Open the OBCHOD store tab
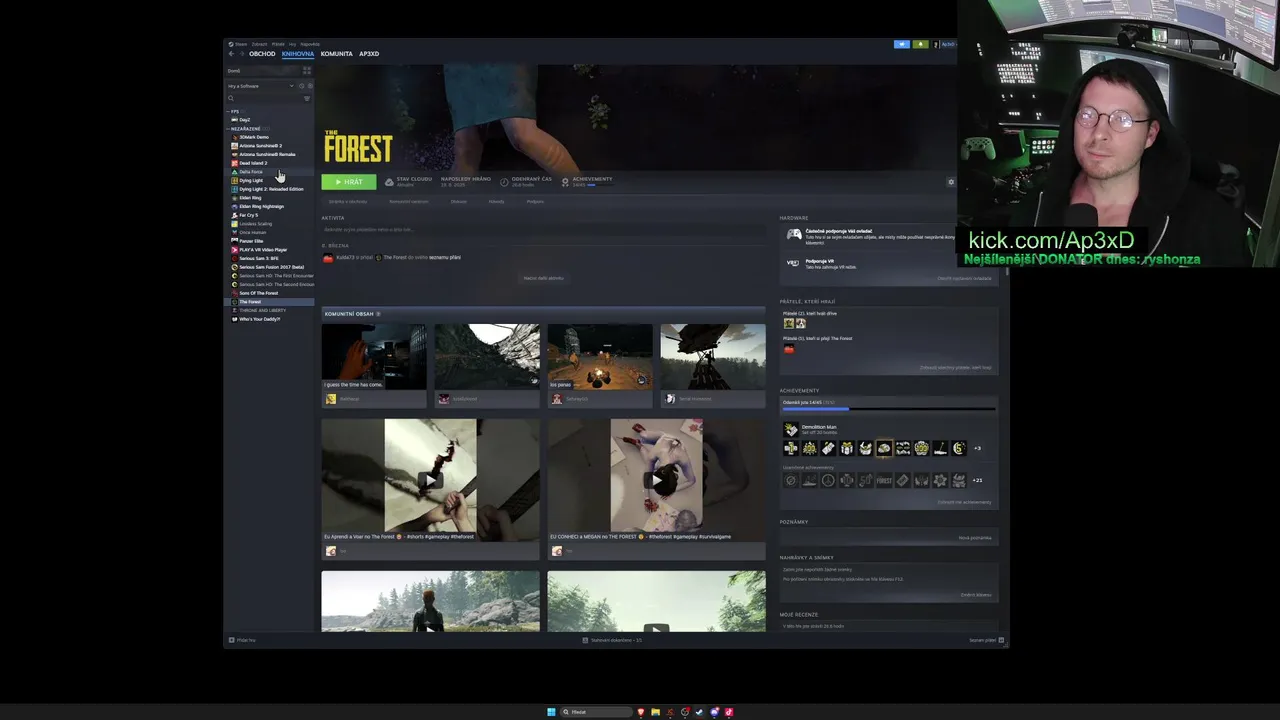This screenshot has height=720, width=1280. tap(262, 54)
